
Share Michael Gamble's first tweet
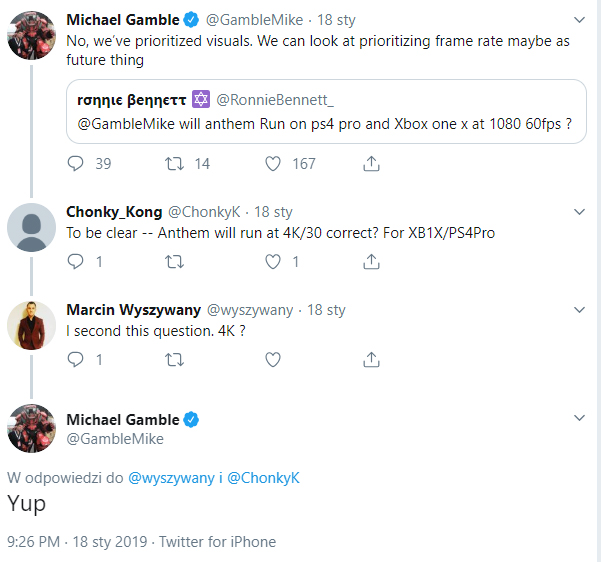(371, 163)
